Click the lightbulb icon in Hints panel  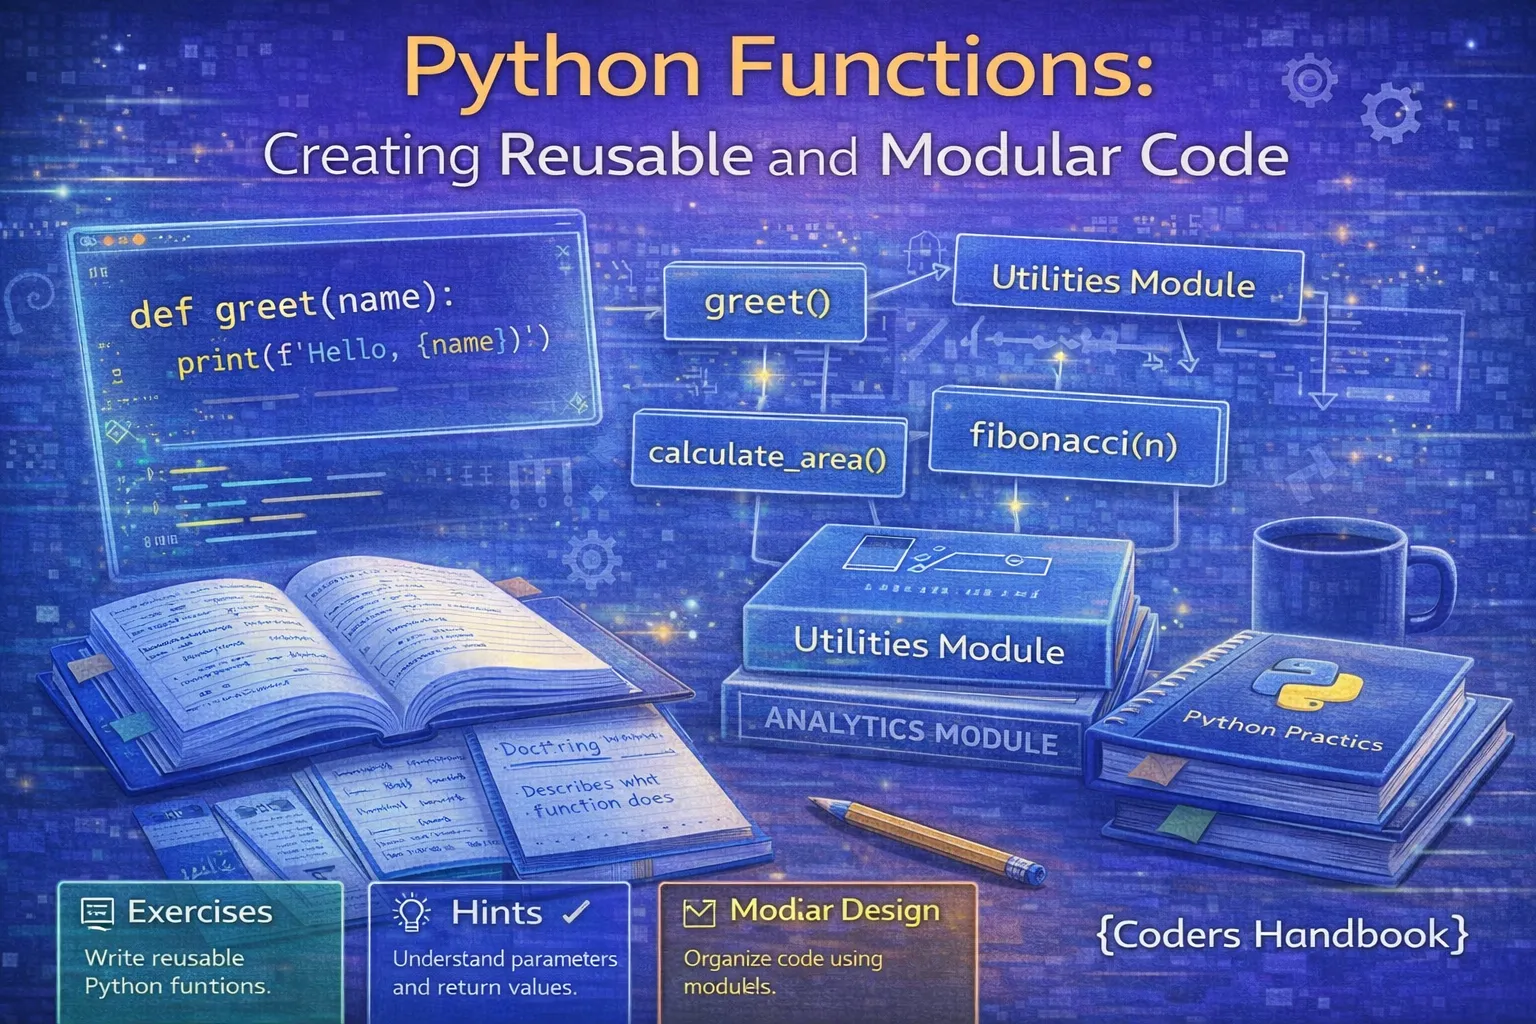point(410,910)
